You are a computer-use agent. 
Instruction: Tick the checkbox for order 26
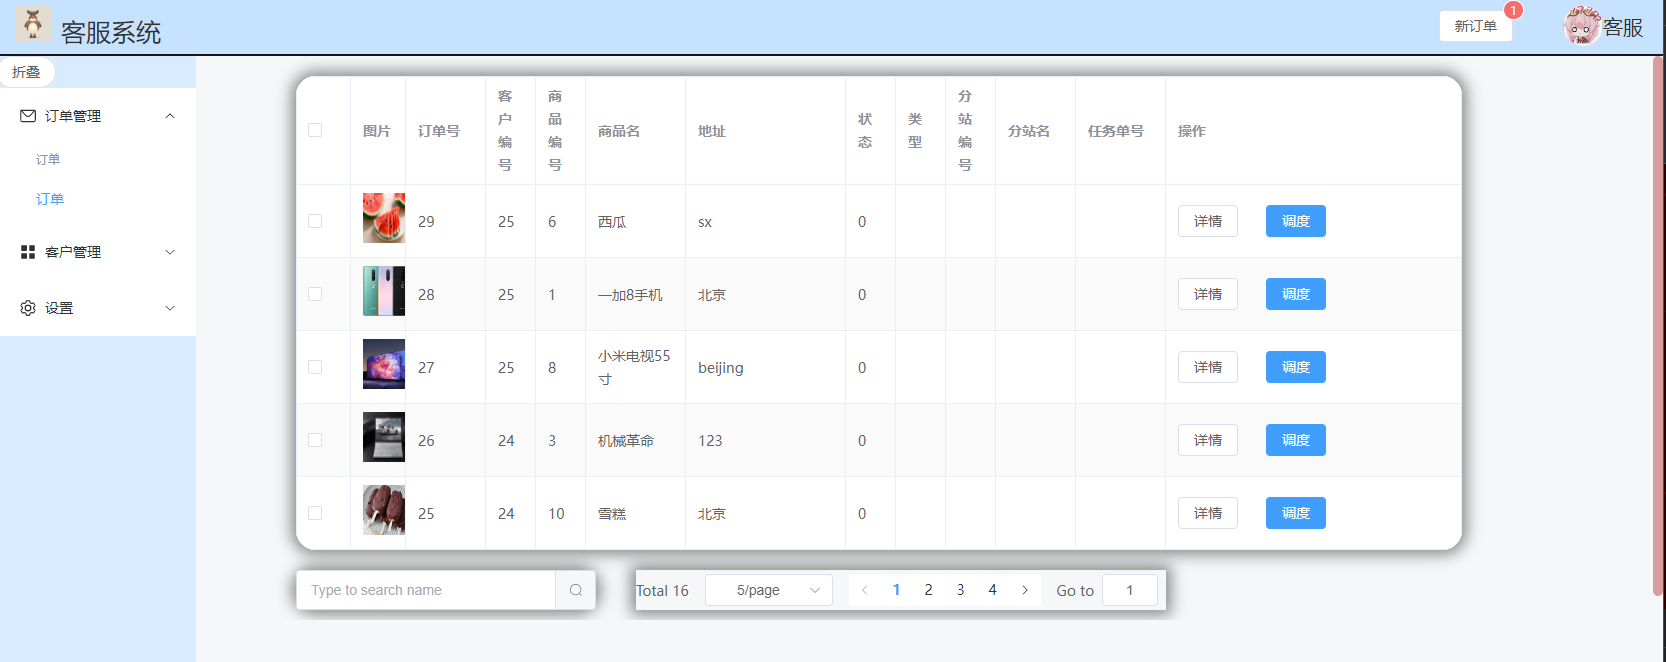(x=315, y=440)
